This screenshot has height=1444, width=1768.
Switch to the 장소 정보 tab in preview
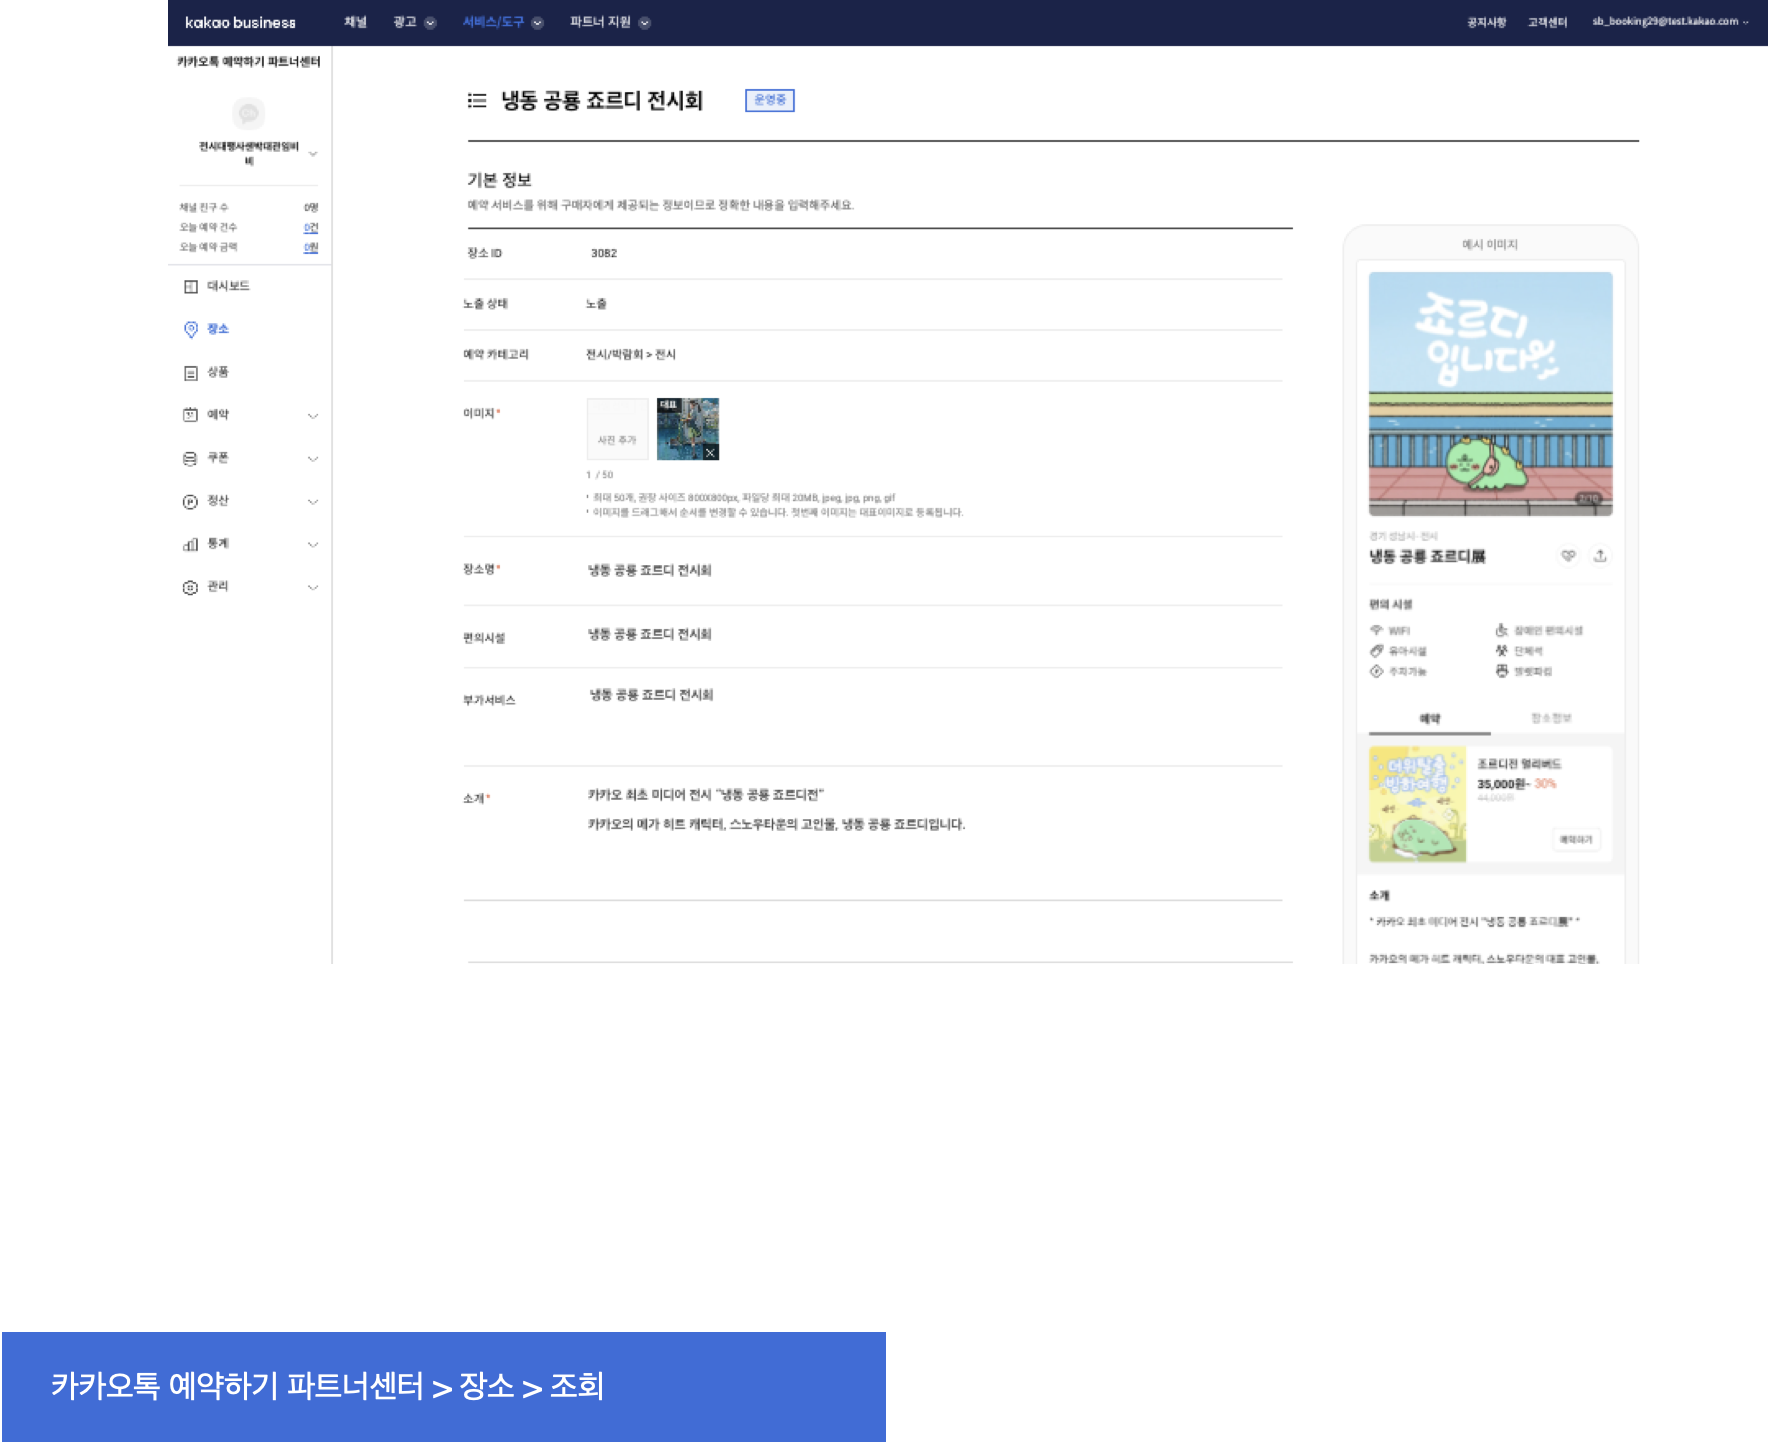tap(1551, 718)
